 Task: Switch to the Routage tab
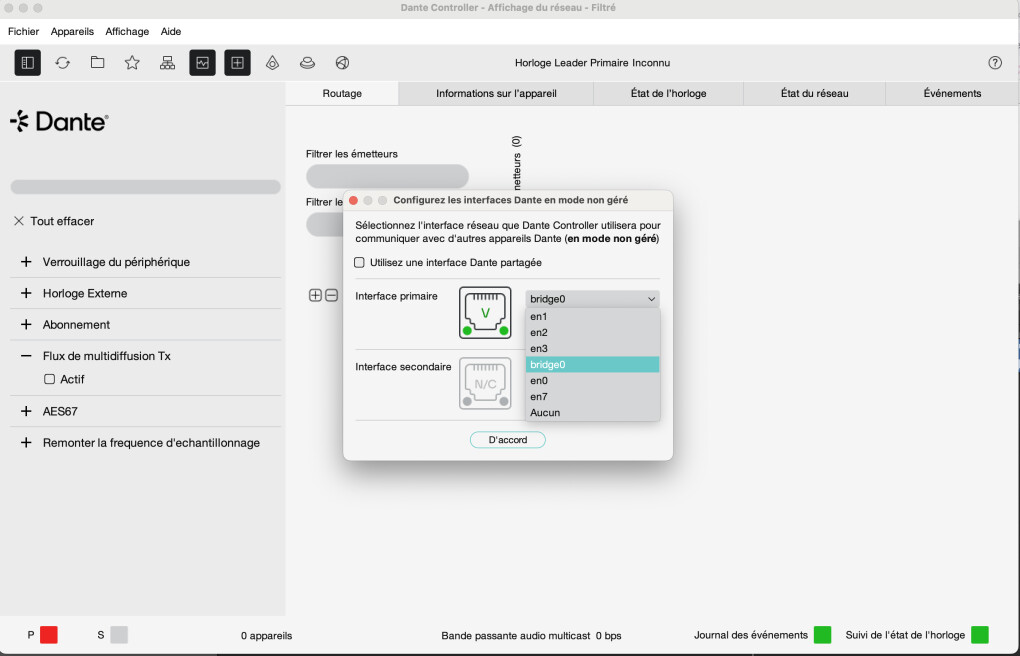[x=342, y=93]
